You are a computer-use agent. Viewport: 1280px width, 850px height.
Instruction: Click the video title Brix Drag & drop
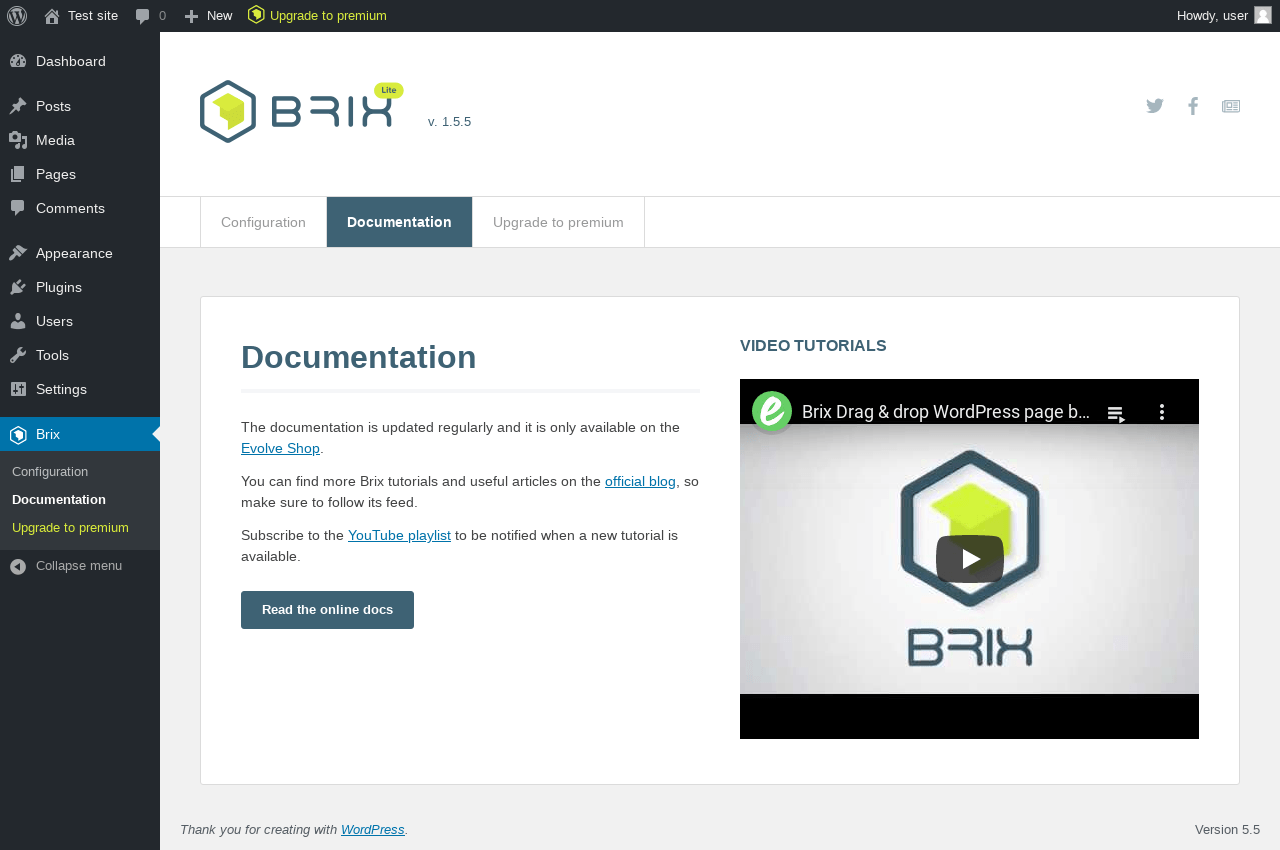[946, 412]
